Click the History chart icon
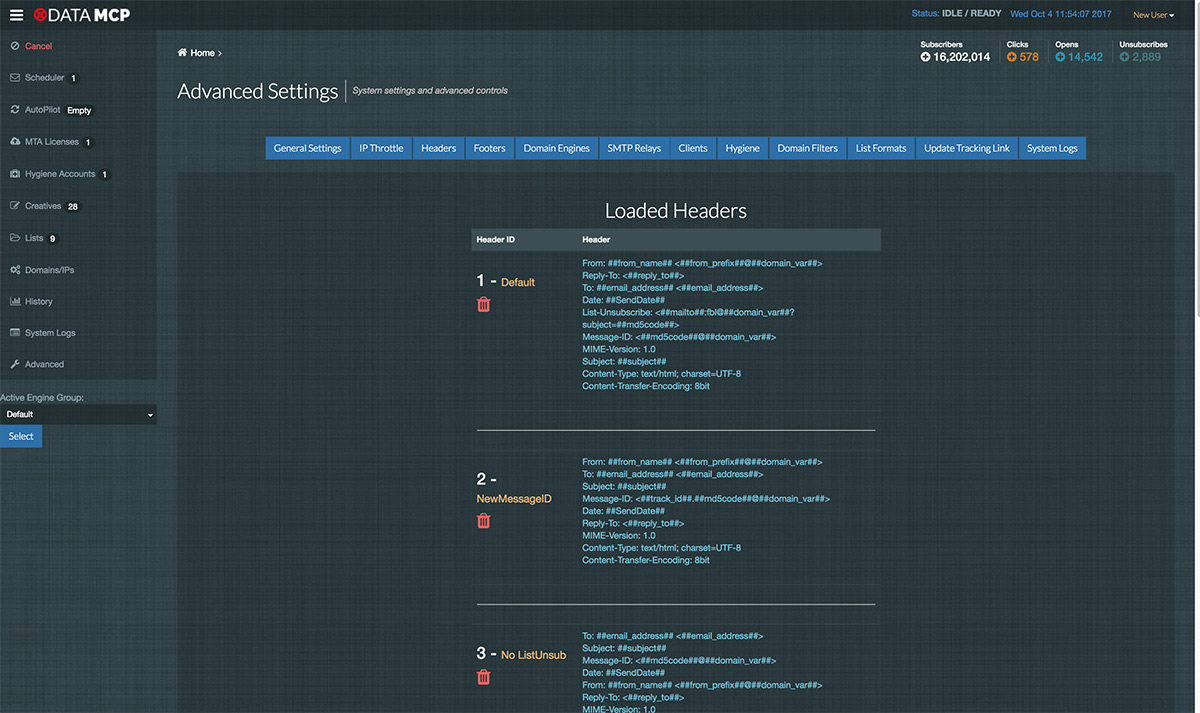The width and height of the screenshot is (1200, 713). [15, 301]
